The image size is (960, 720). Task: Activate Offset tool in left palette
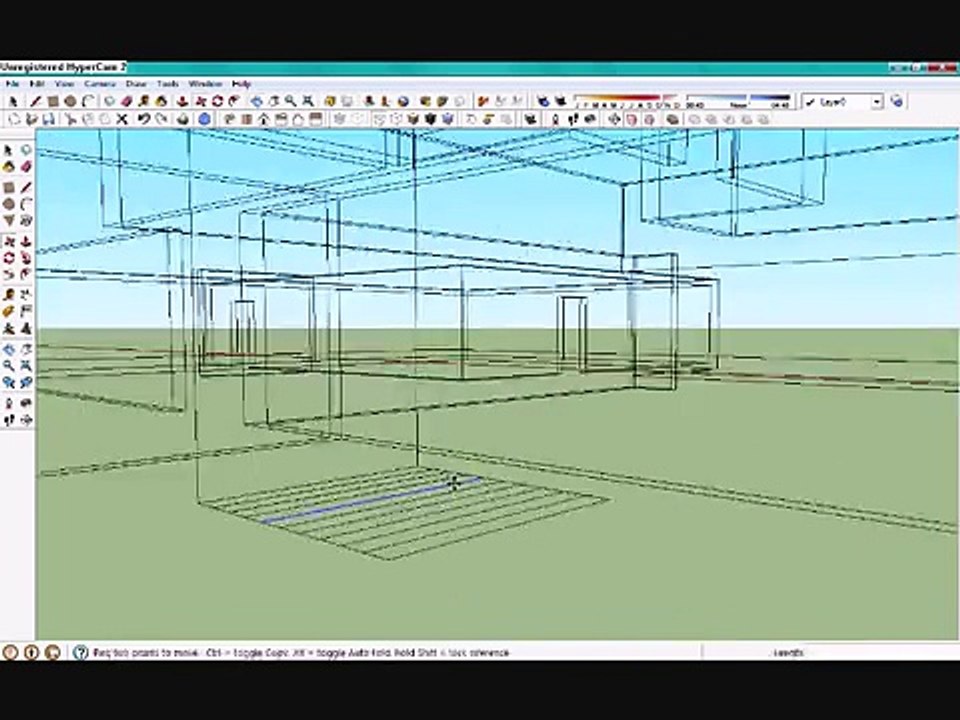[26, 274]
